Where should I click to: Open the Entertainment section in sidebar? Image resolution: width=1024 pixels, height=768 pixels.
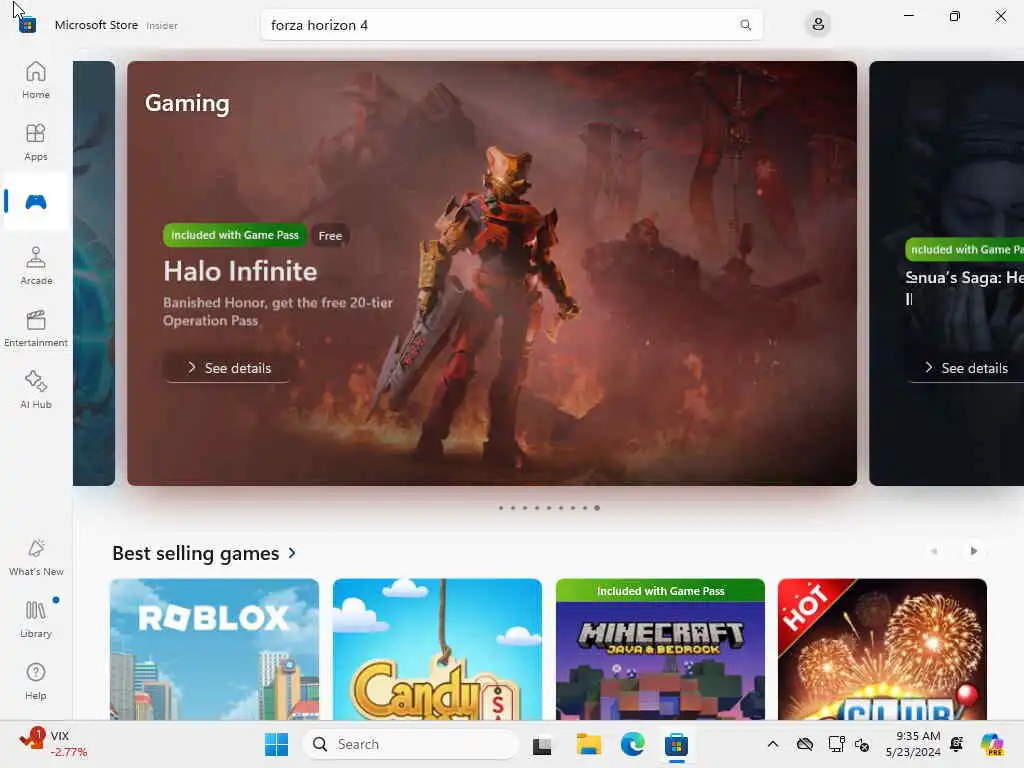coord(36,328)
